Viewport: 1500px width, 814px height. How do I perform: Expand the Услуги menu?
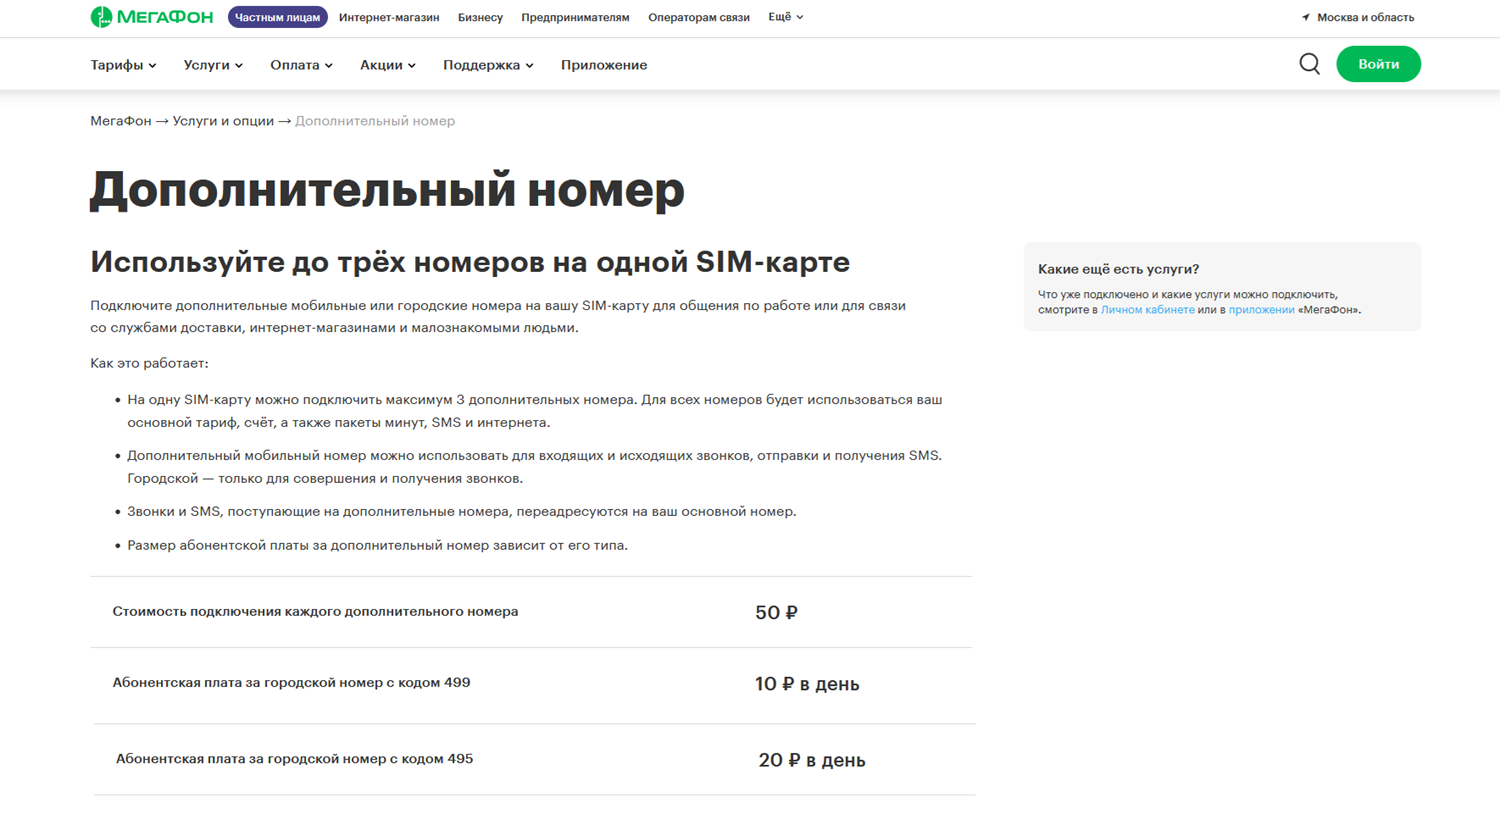[213, 65]
